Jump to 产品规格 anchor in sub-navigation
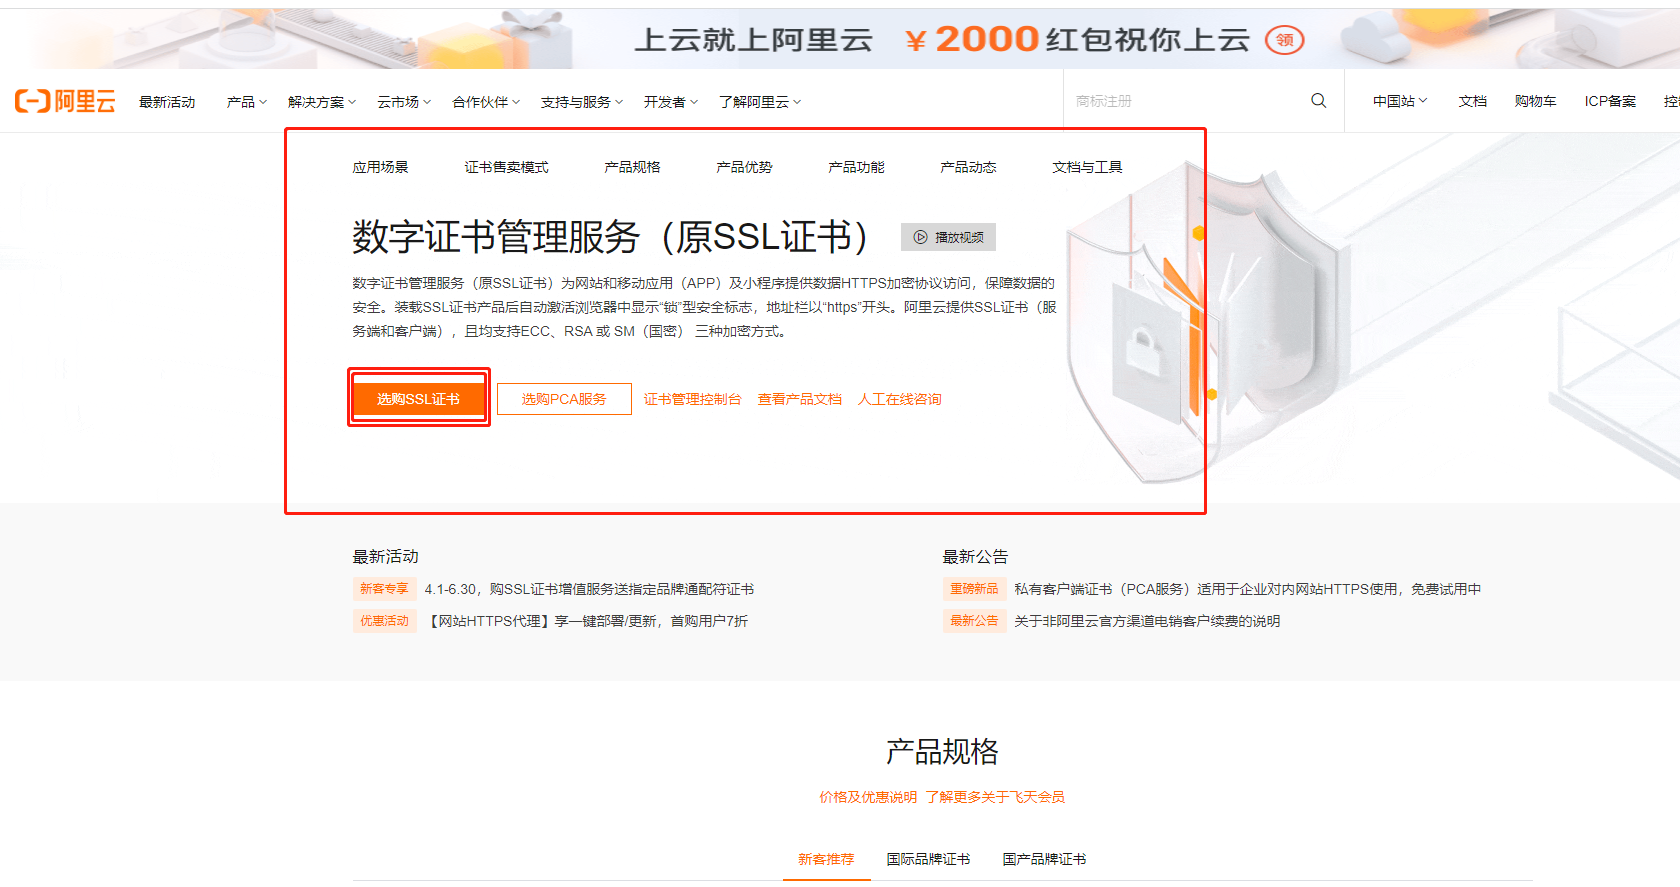This screenshot has height=887, width=1680. [x=632, y=167]
